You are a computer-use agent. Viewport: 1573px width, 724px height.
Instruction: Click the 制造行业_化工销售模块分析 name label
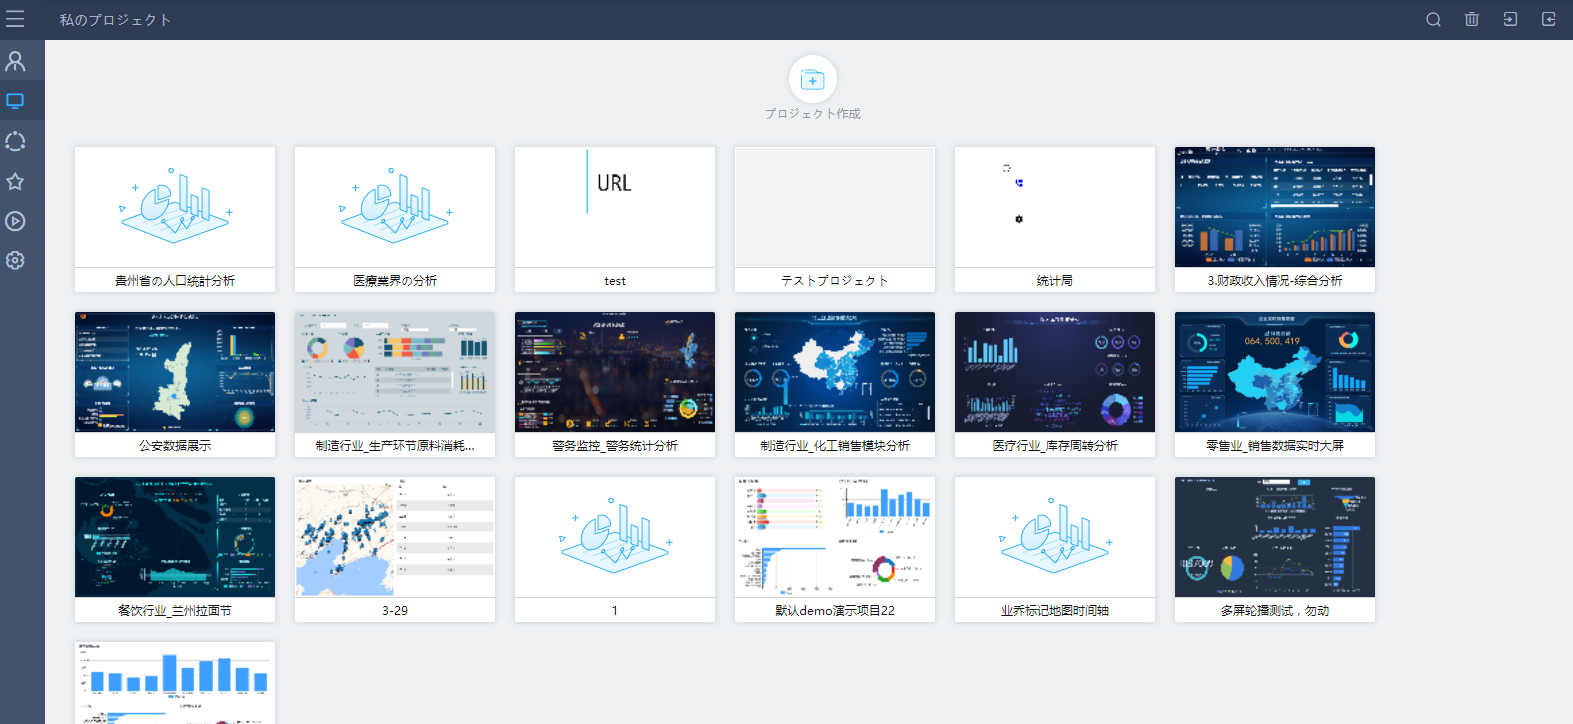(x=835, y=446)
